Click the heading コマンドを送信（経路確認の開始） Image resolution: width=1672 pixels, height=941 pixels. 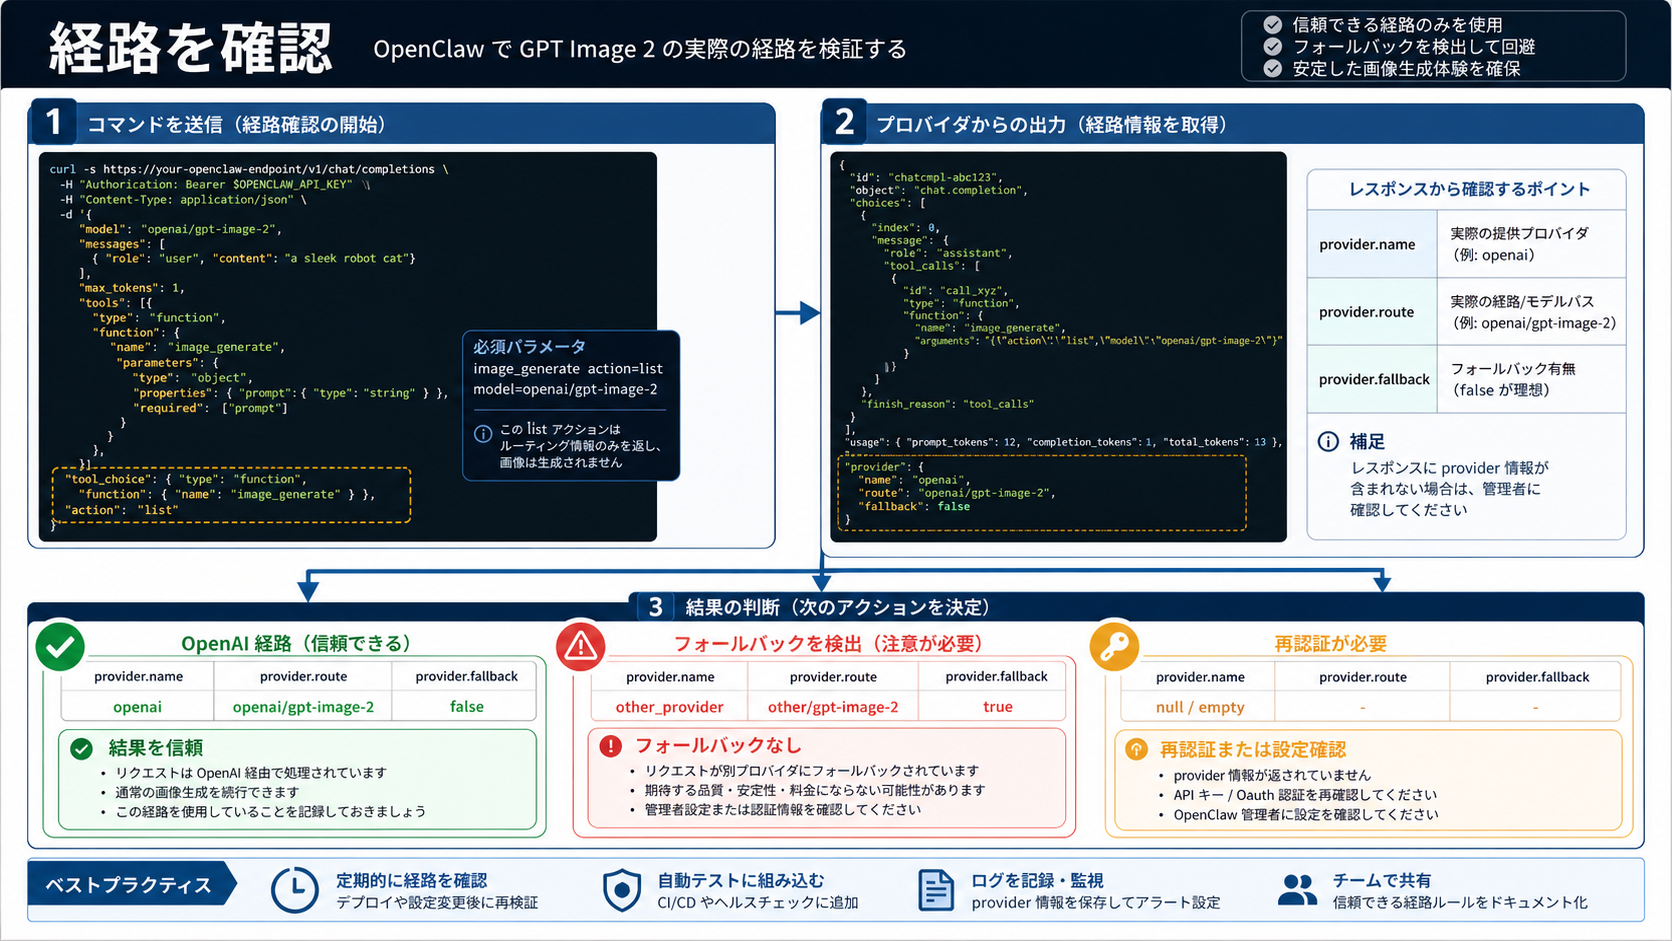[237, 125]
